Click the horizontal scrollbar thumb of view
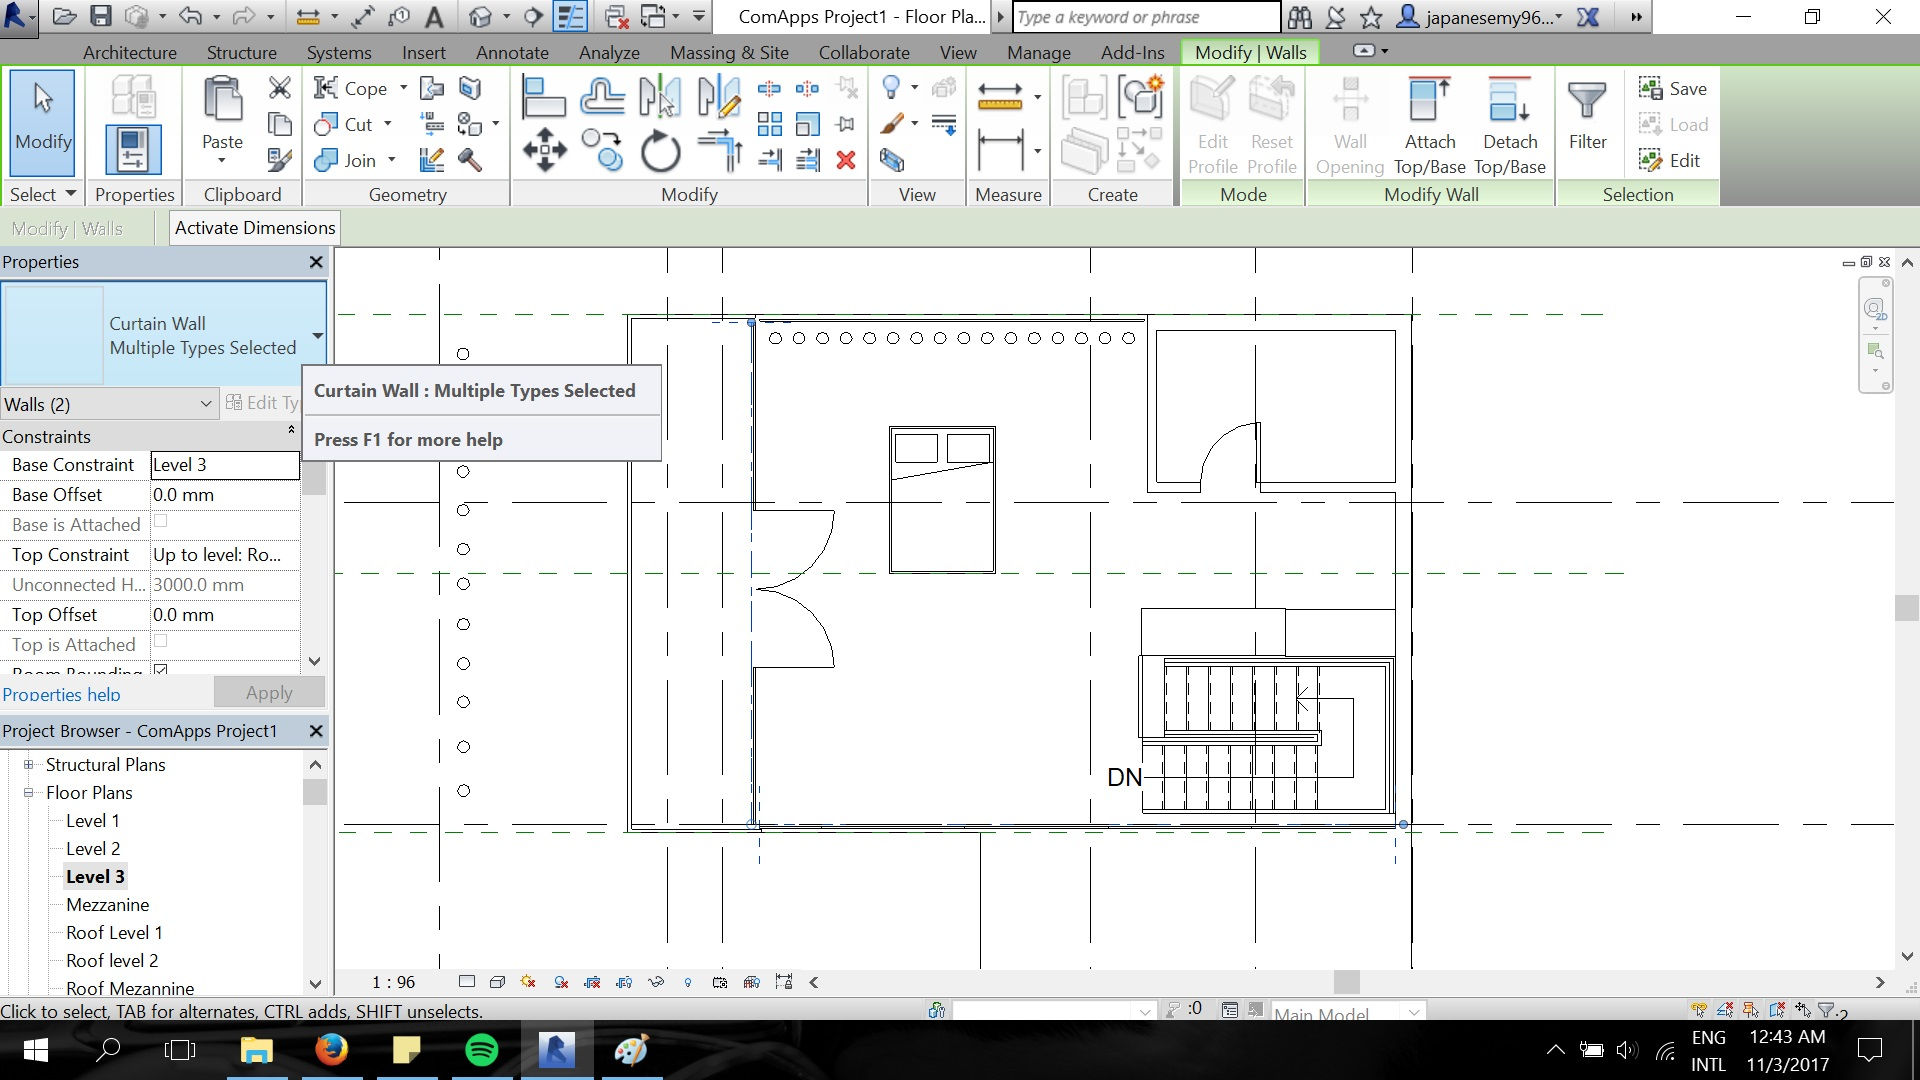The image size is (1920, 1080). (x=1347, y=982)
